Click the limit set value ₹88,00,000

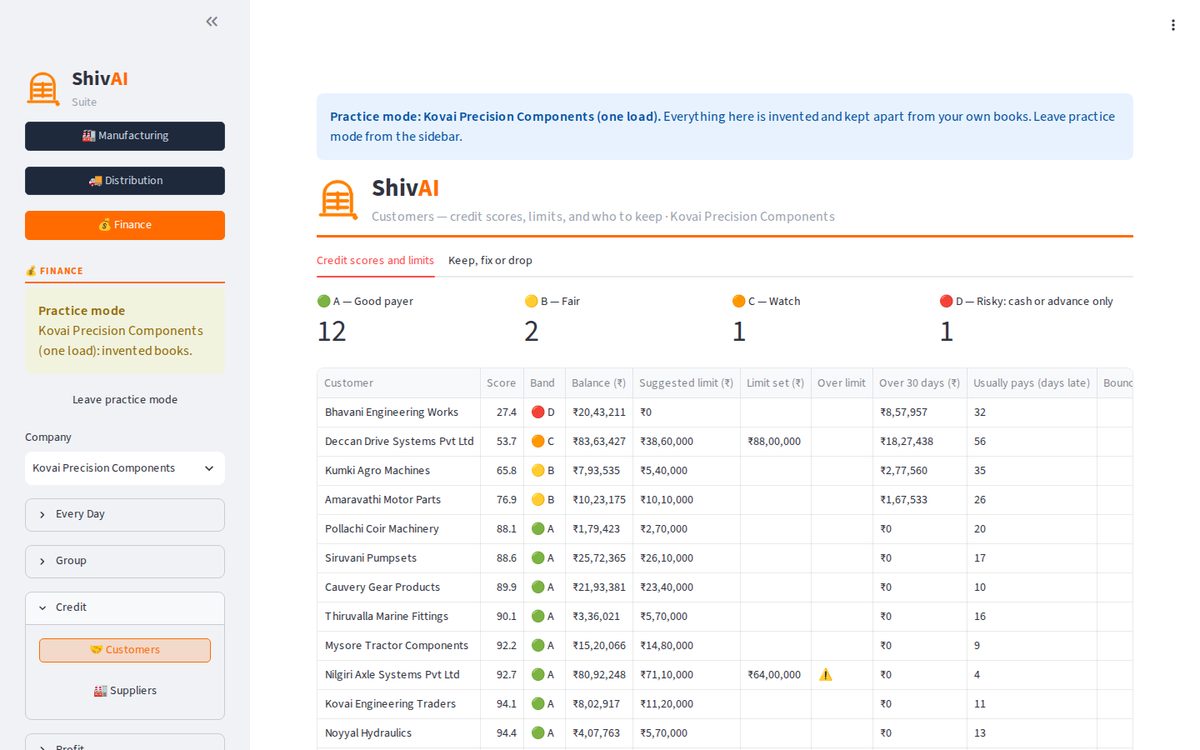774,441
